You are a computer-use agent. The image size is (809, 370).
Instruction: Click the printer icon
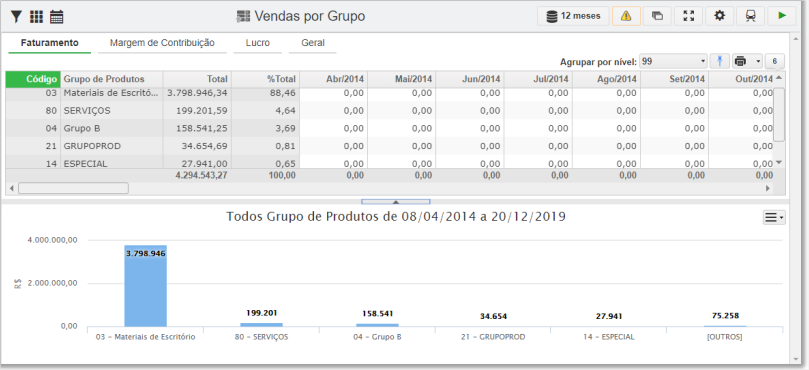[740, 61]
